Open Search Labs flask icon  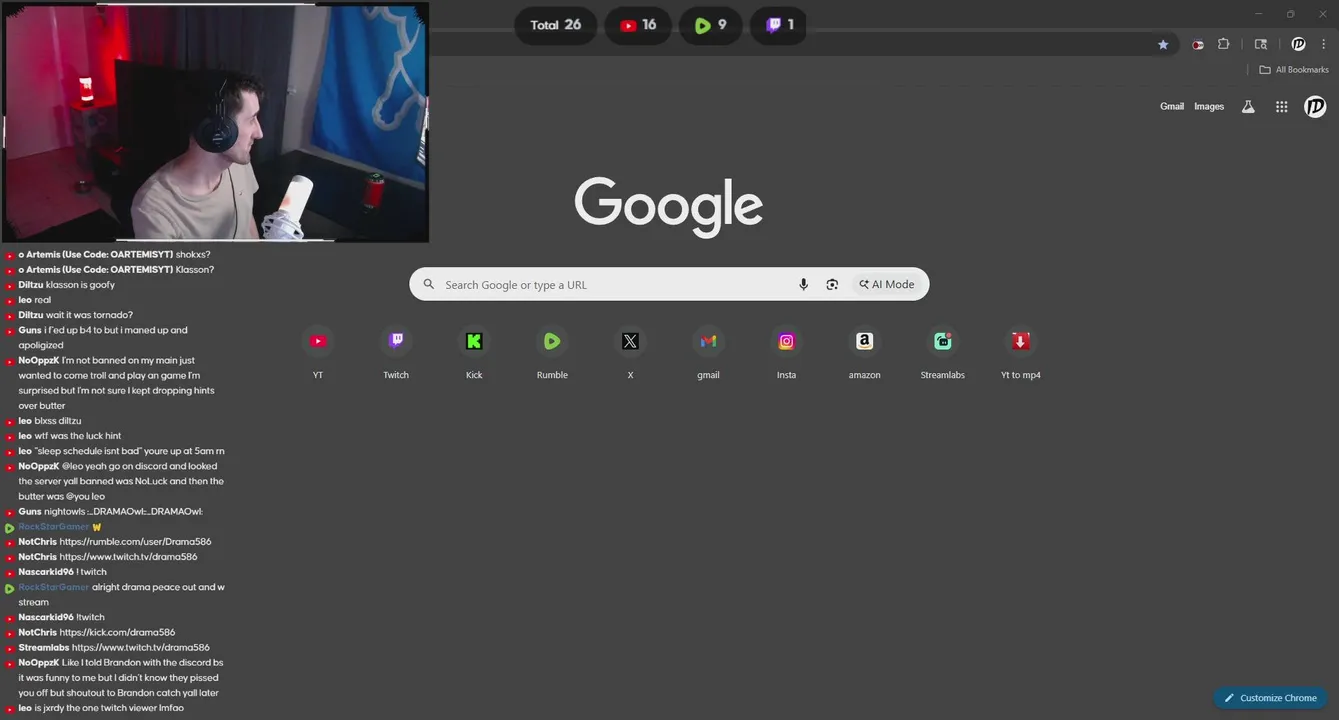pyautogui.click(x=1248, y=107)
